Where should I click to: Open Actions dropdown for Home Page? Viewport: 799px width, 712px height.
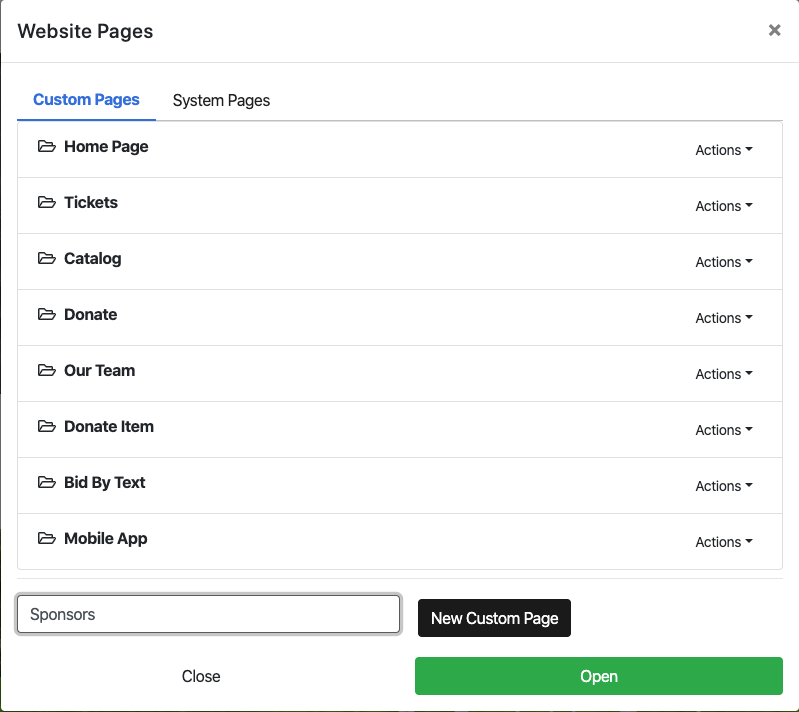(723, 150)
